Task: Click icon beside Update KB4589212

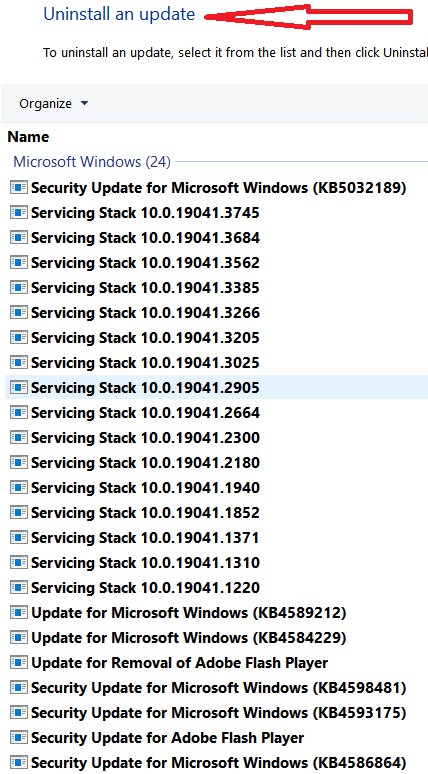Action: click(19, 613)
